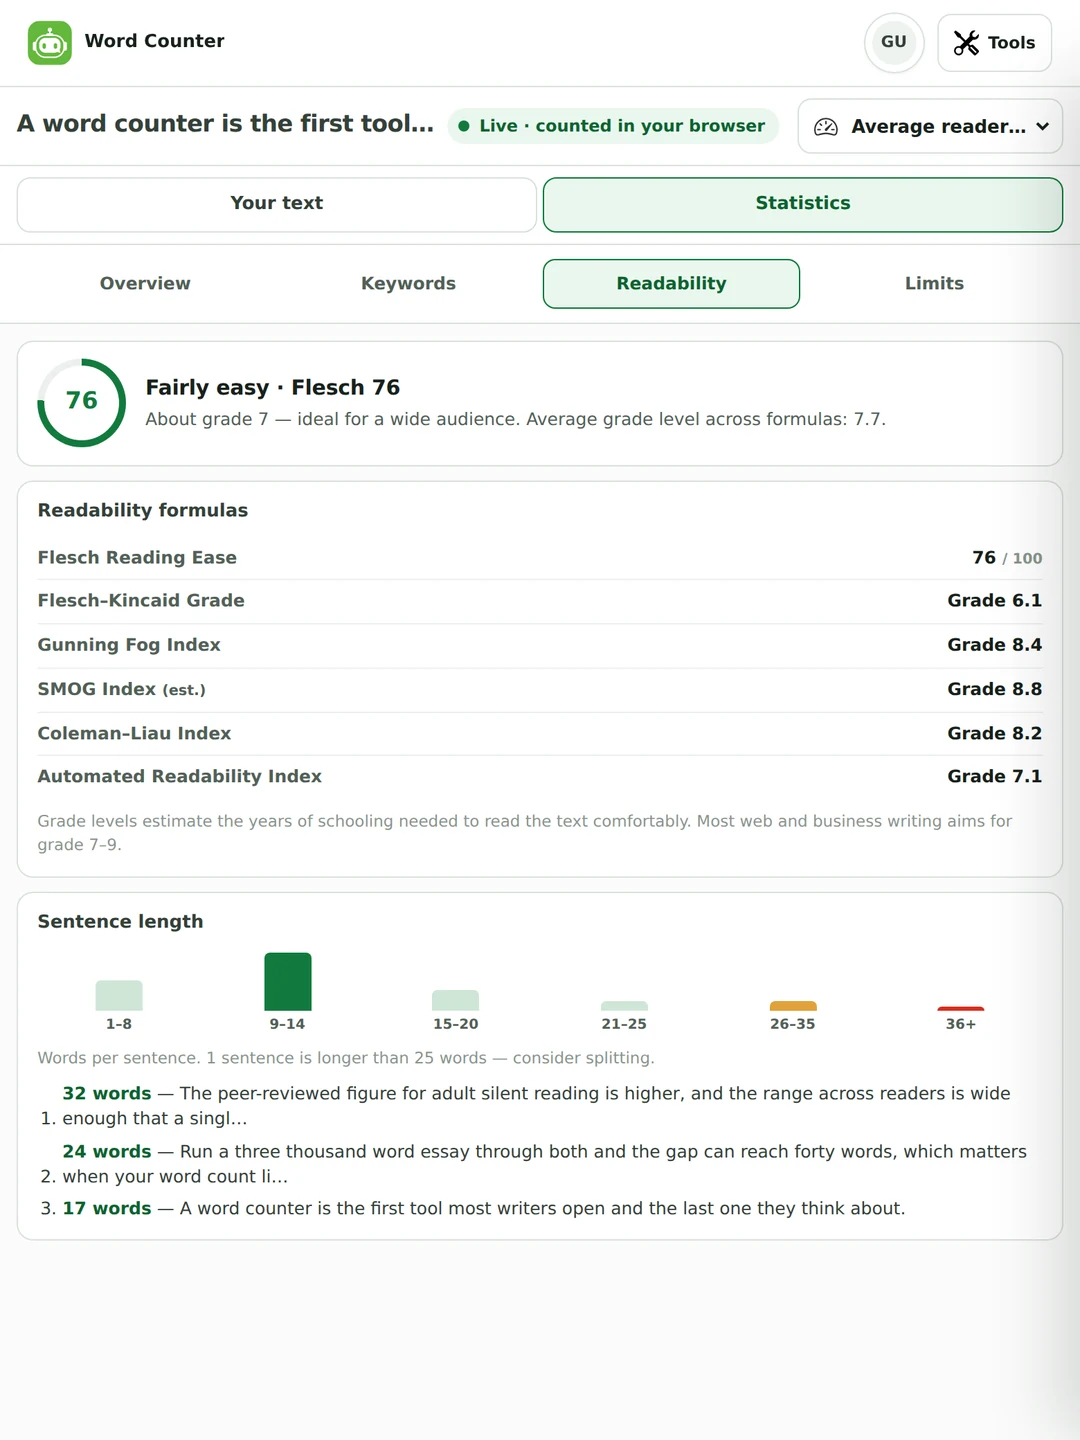Click the Grade 7.1 value
The width and height of the screenshot is (1080, 1440).
coord(995,777)
